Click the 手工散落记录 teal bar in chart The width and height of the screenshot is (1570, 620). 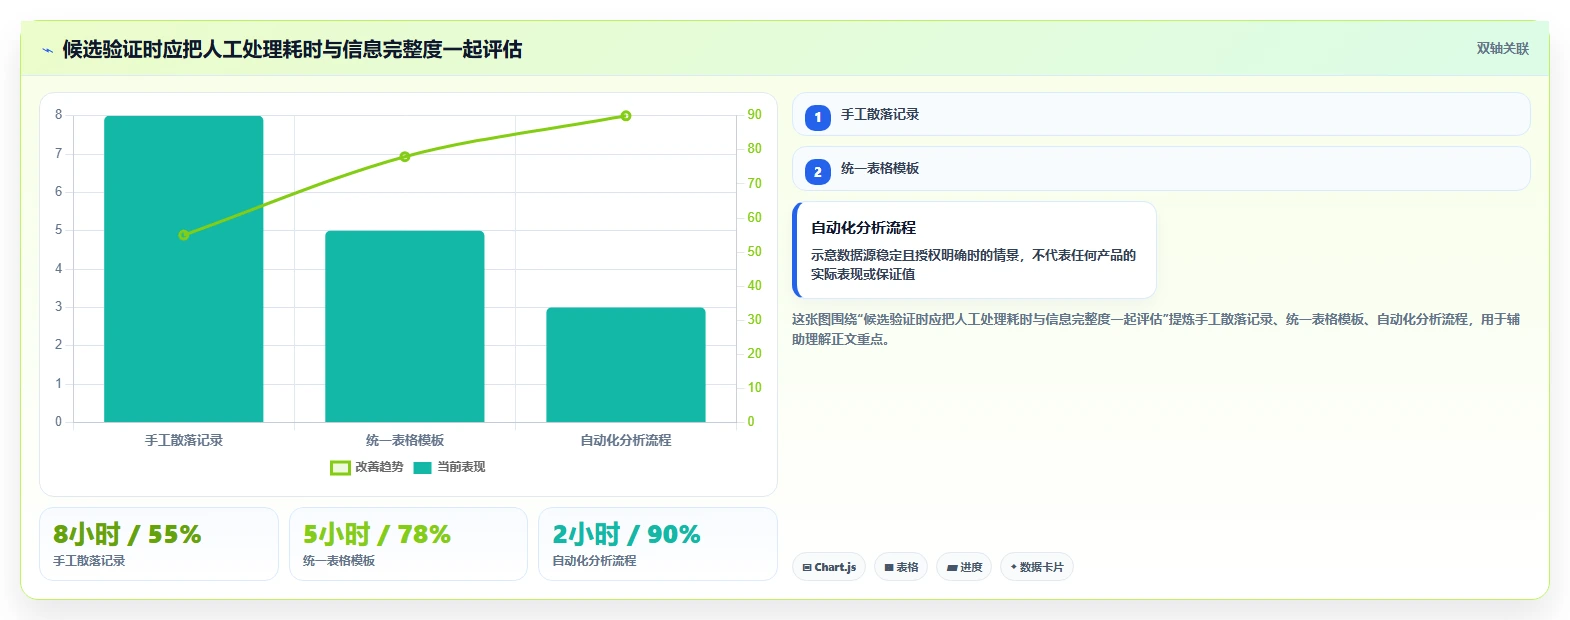click(184, 269)
